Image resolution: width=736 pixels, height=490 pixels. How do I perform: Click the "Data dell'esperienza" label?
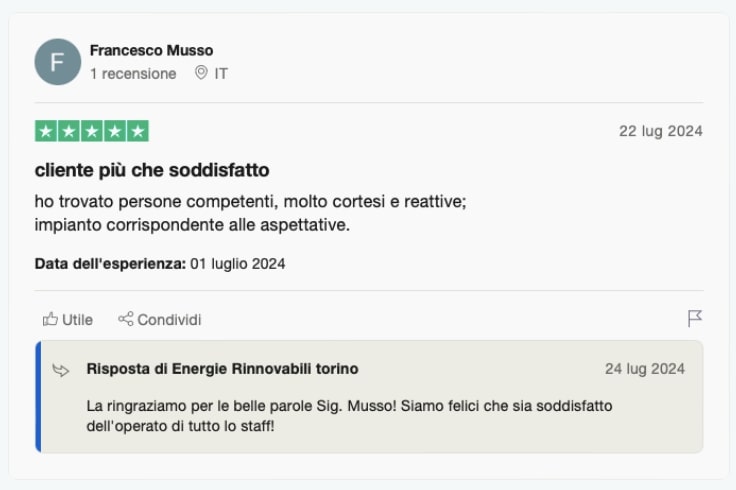click(x=110, y=264)
